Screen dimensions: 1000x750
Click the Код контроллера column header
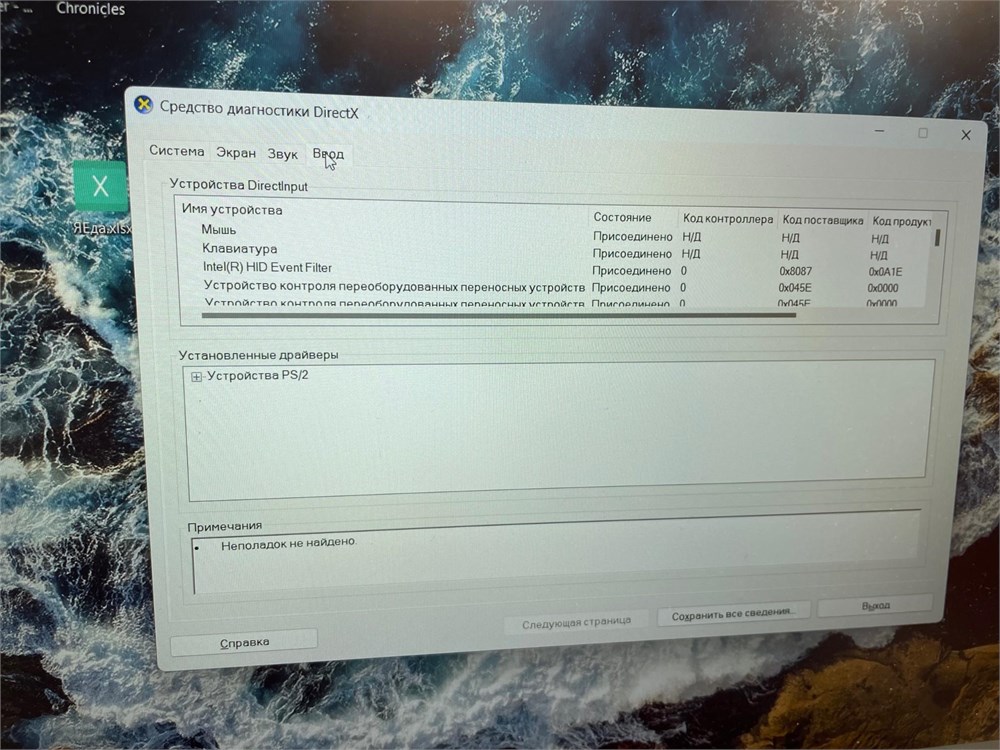coord(727,219)
